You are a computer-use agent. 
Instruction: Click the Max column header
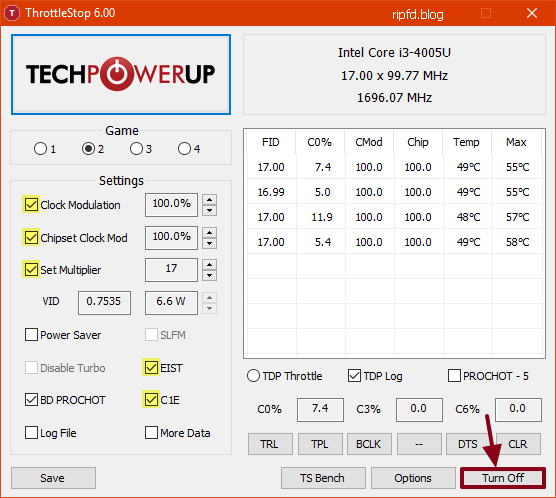pyautogui.click(x=516, y=142)
